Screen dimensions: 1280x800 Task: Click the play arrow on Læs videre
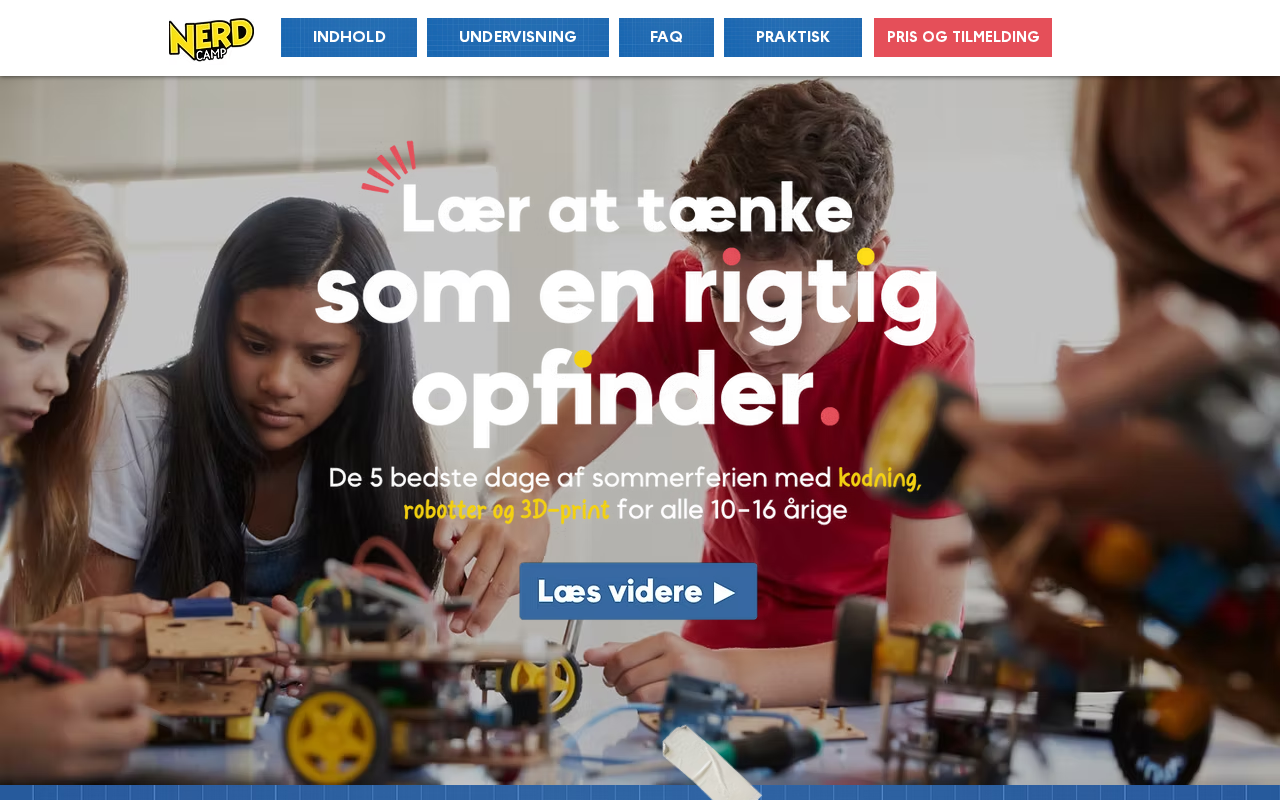point(724,592)
